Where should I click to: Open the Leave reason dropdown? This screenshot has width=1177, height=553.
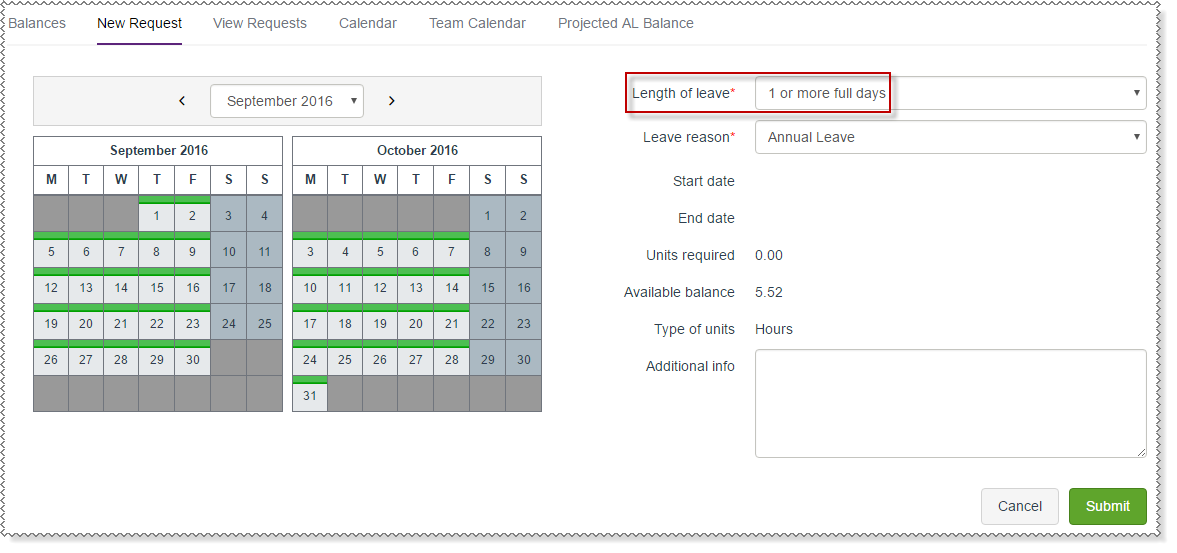click(x=949, y=137)
